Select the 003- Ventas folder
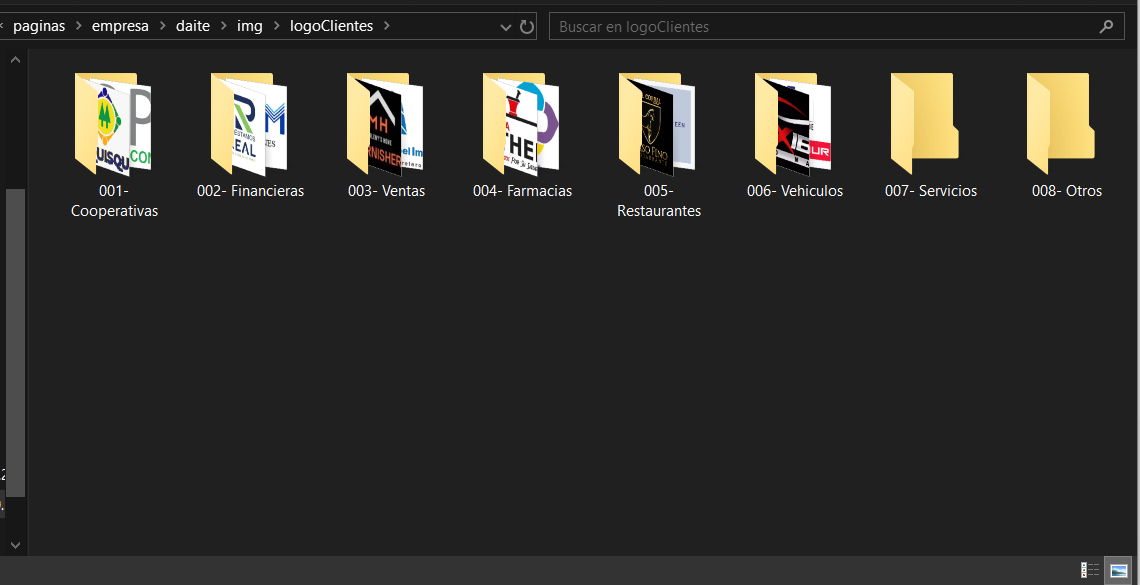This screenshot has width=1140, height=585. 386,134
